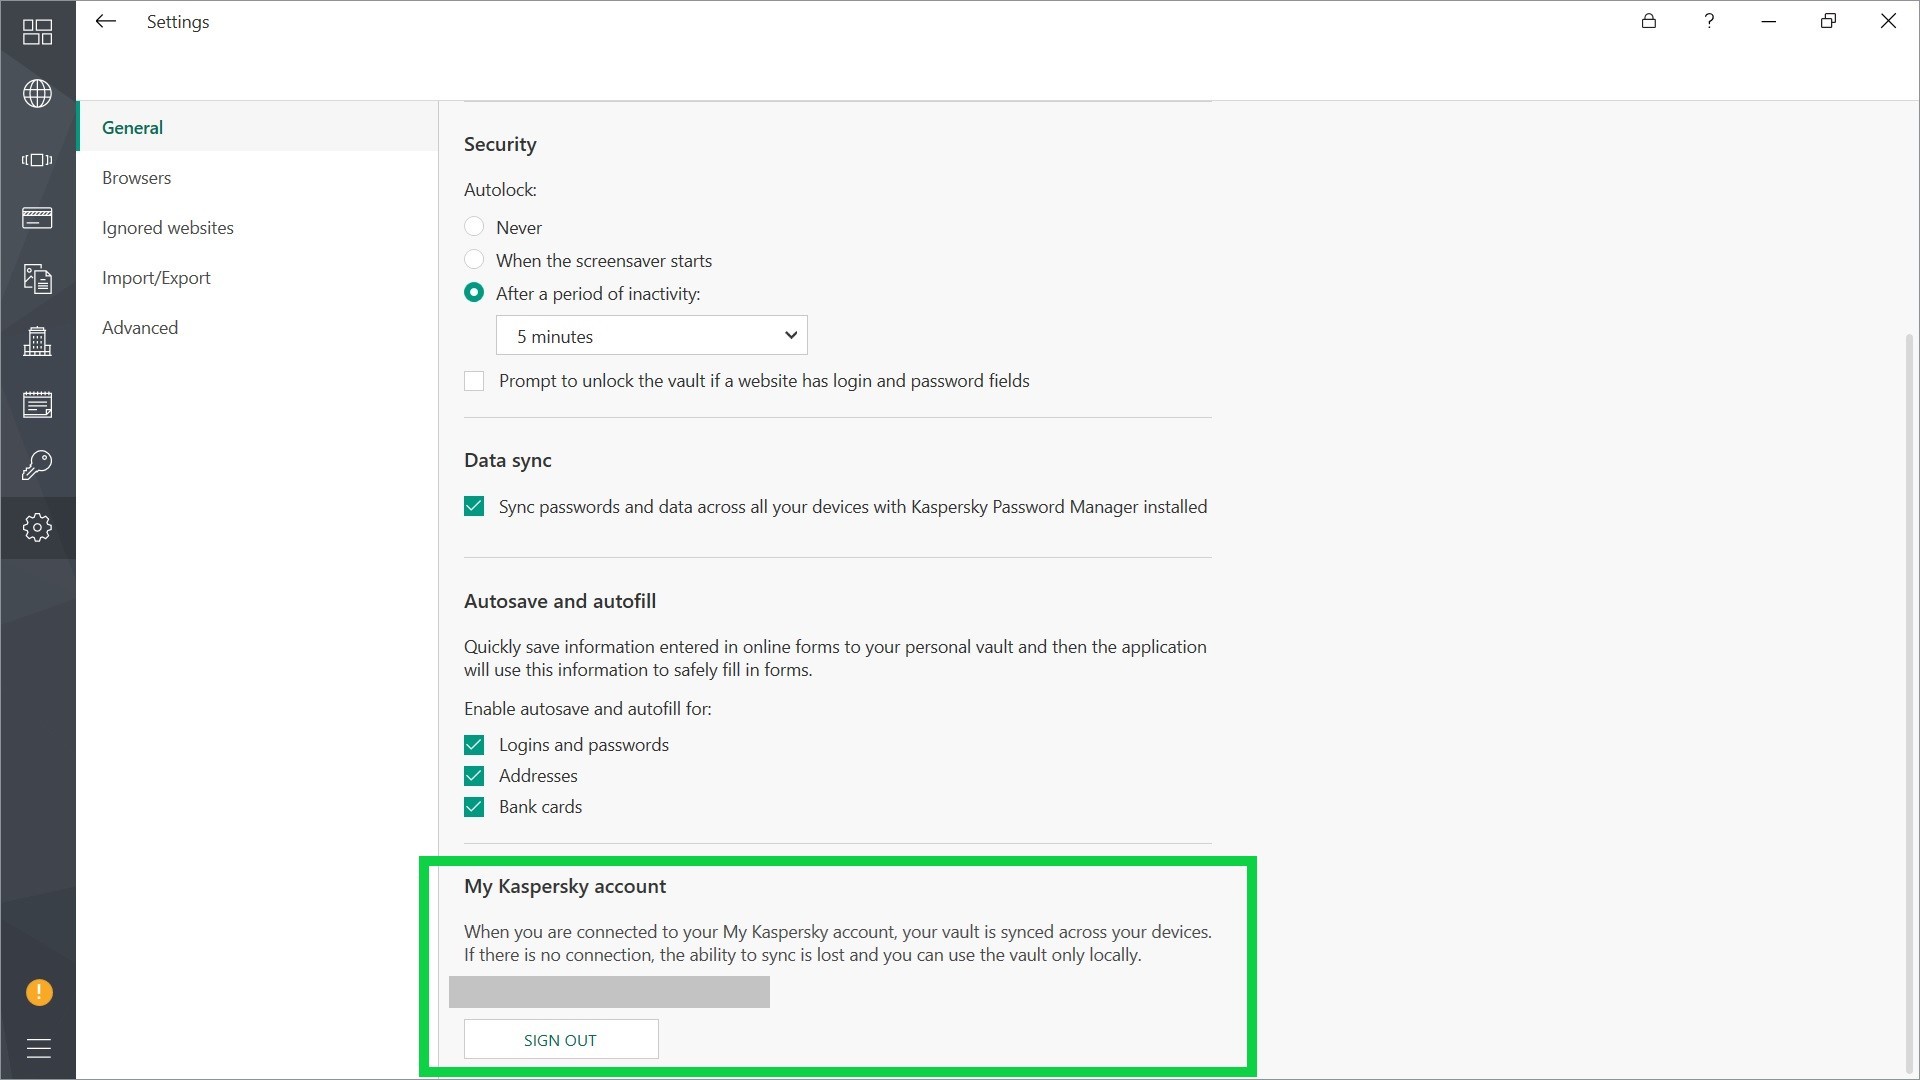
Task: Click the Data sync heading
Action: pos(508,460)
